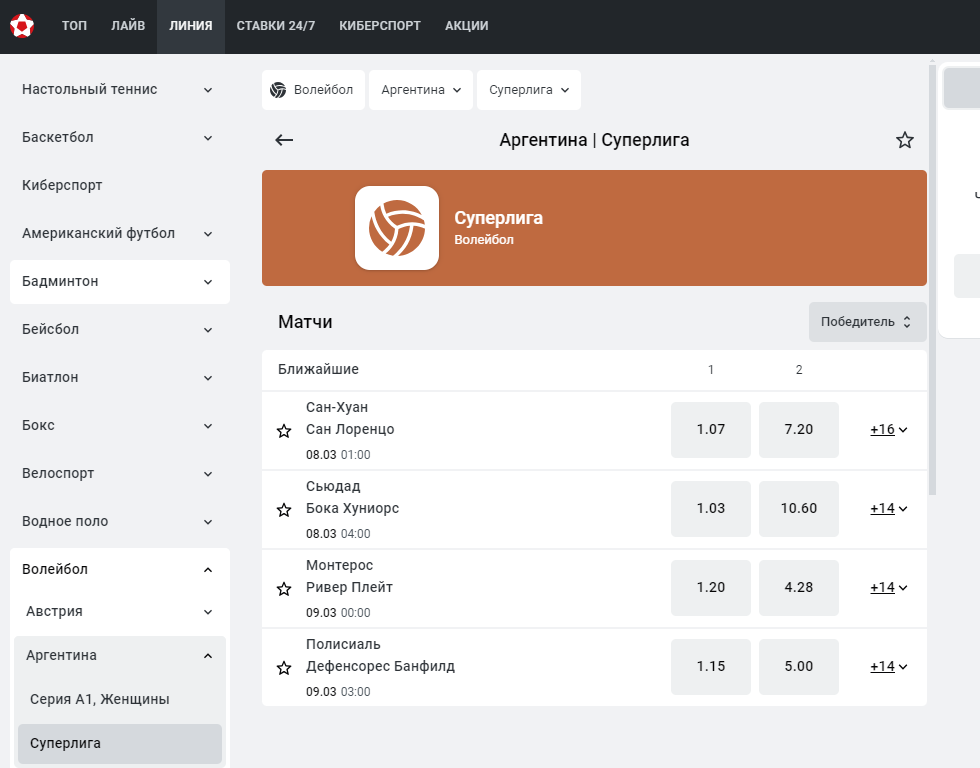This screenshot has width=980, height=768.
Task: Open the Сан-Хуан team name match link
Action: (x=337, y=407)
